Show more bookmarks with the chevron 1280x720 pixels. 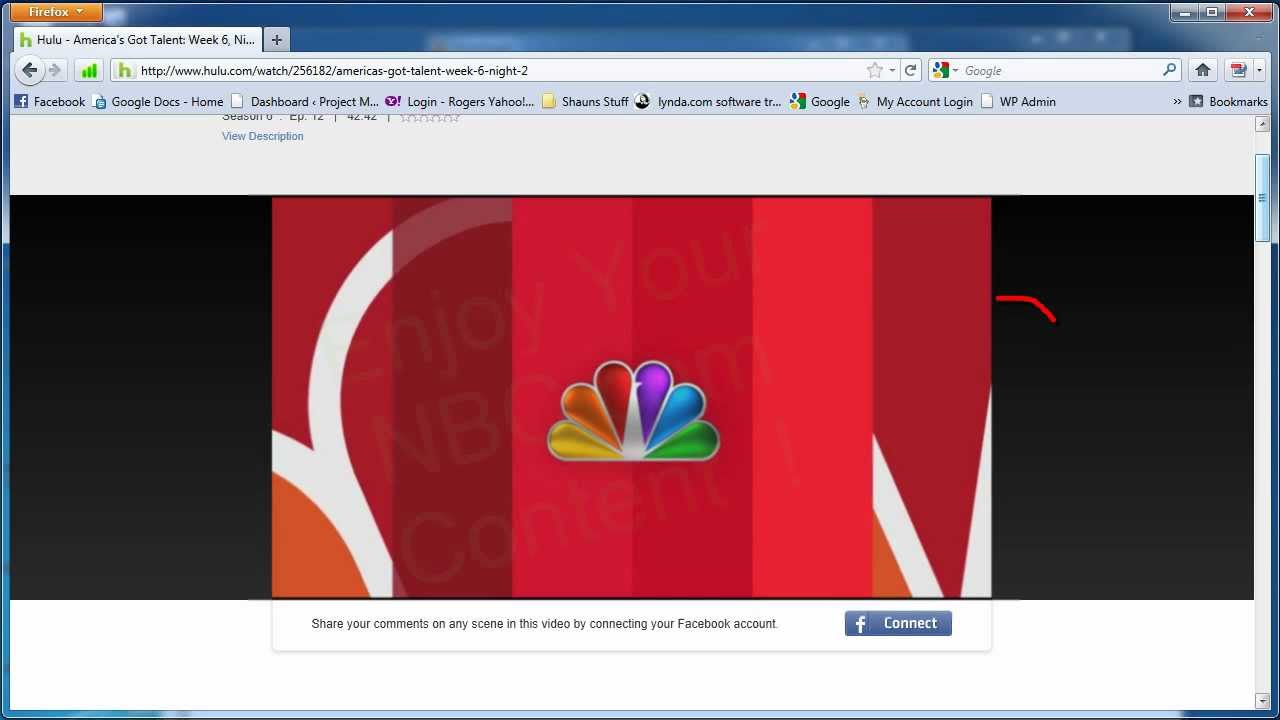1177,101
